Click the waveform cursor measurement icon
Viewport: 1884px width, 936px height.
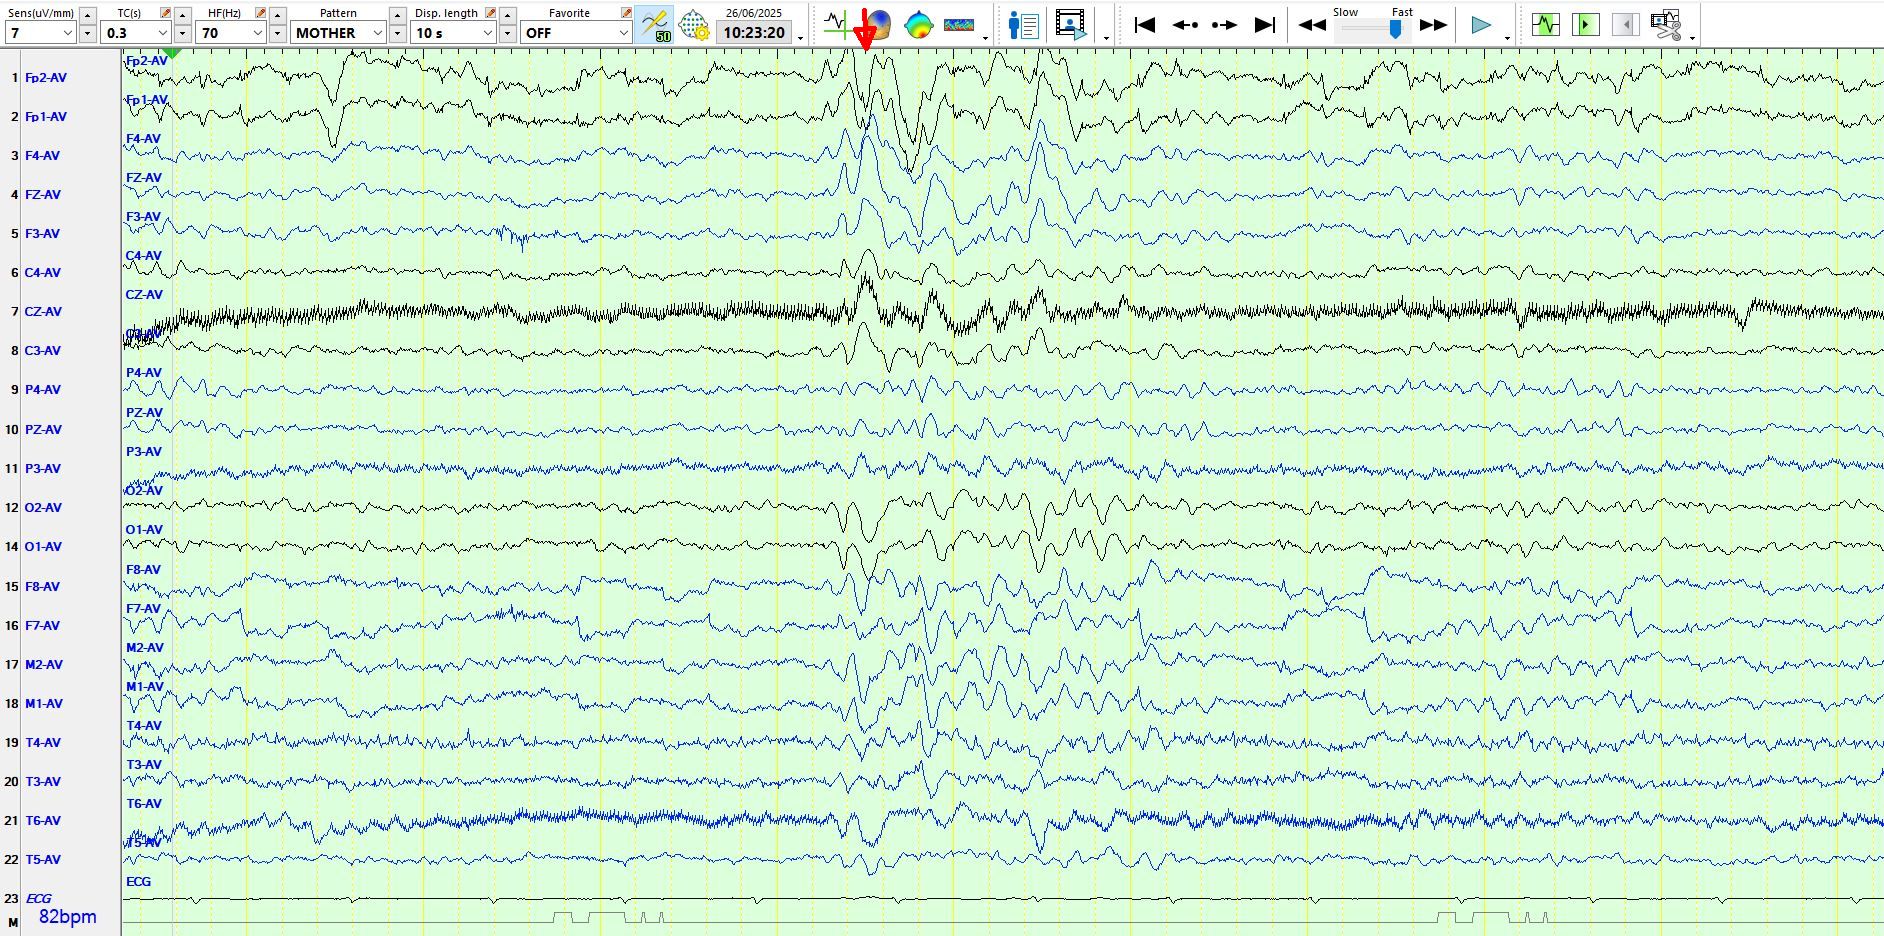(x=837, y=24)
